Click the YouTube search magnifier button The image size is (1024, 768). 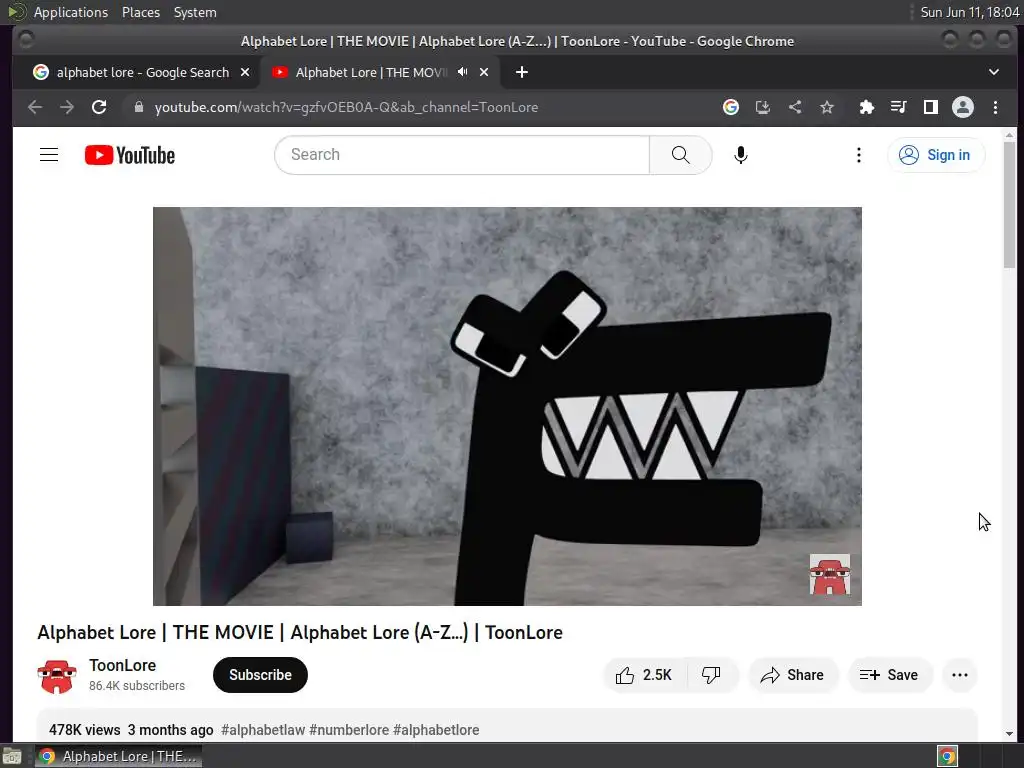tap(680, 155)
